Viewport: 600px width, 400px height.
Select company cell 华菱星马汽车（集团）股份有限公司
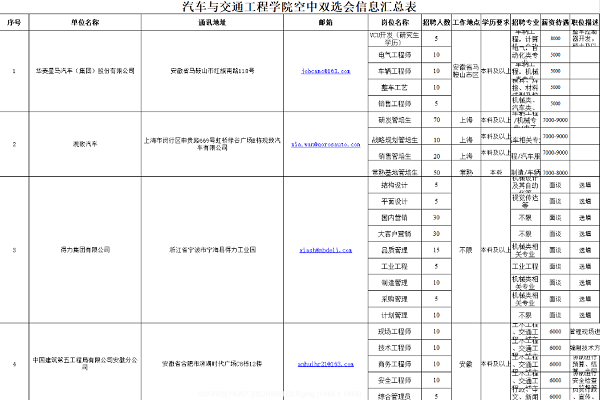85,71
